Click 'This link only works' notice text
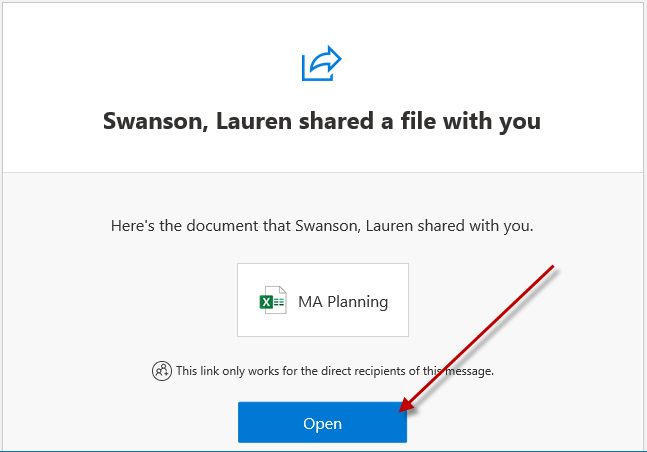This screenshot has height=452, width=647. point(335,371)
